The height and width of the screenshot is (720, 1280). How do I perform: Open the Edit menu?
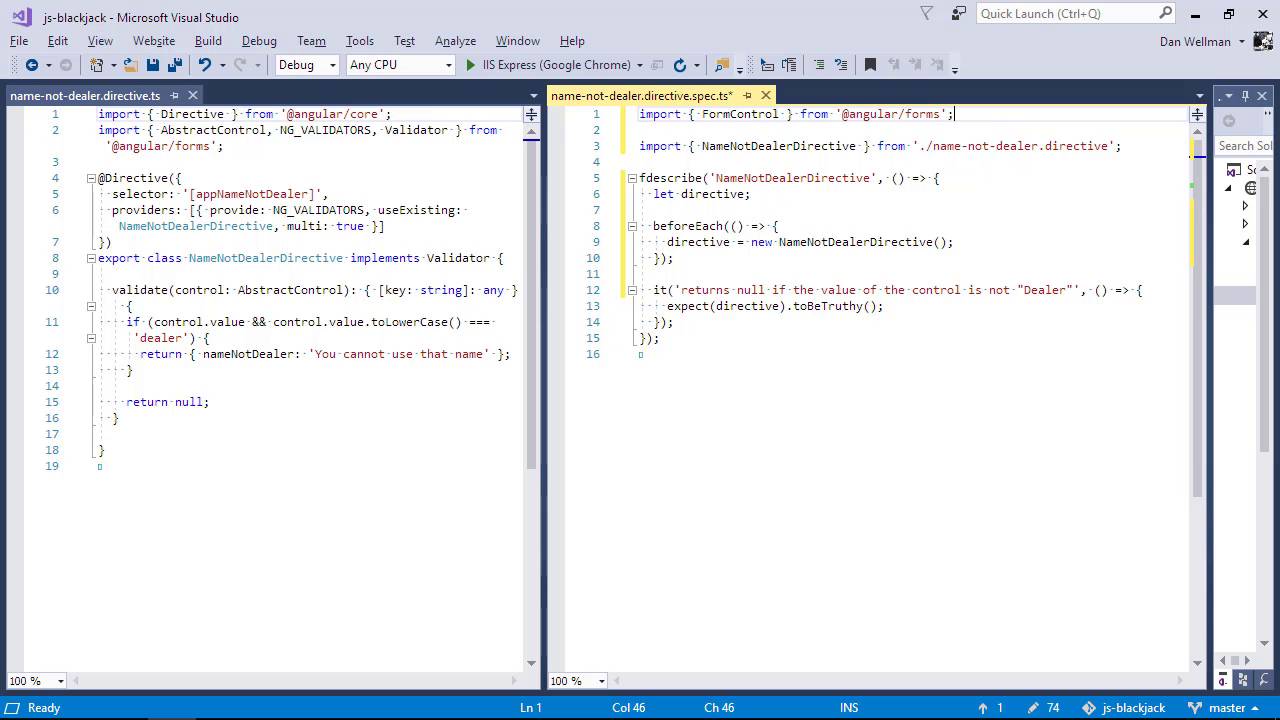point(58,41)
